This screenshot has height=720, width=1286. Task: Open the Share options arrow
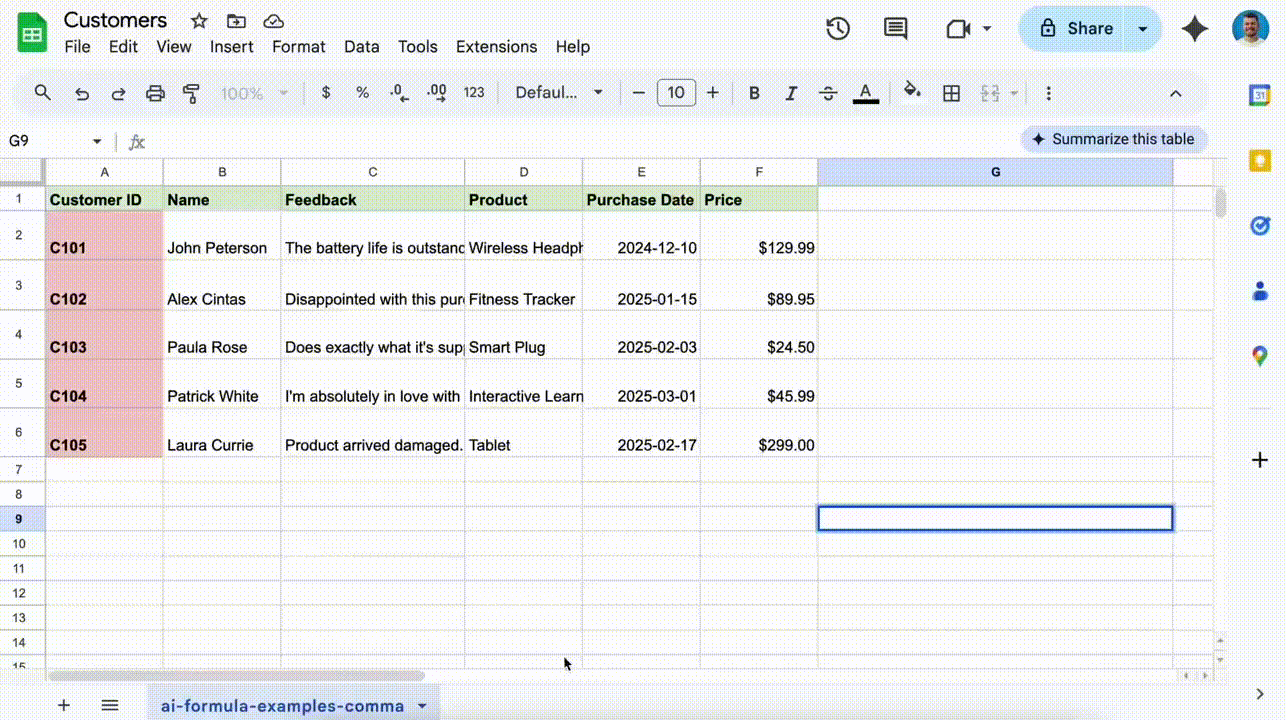[x=1143, y=29]
